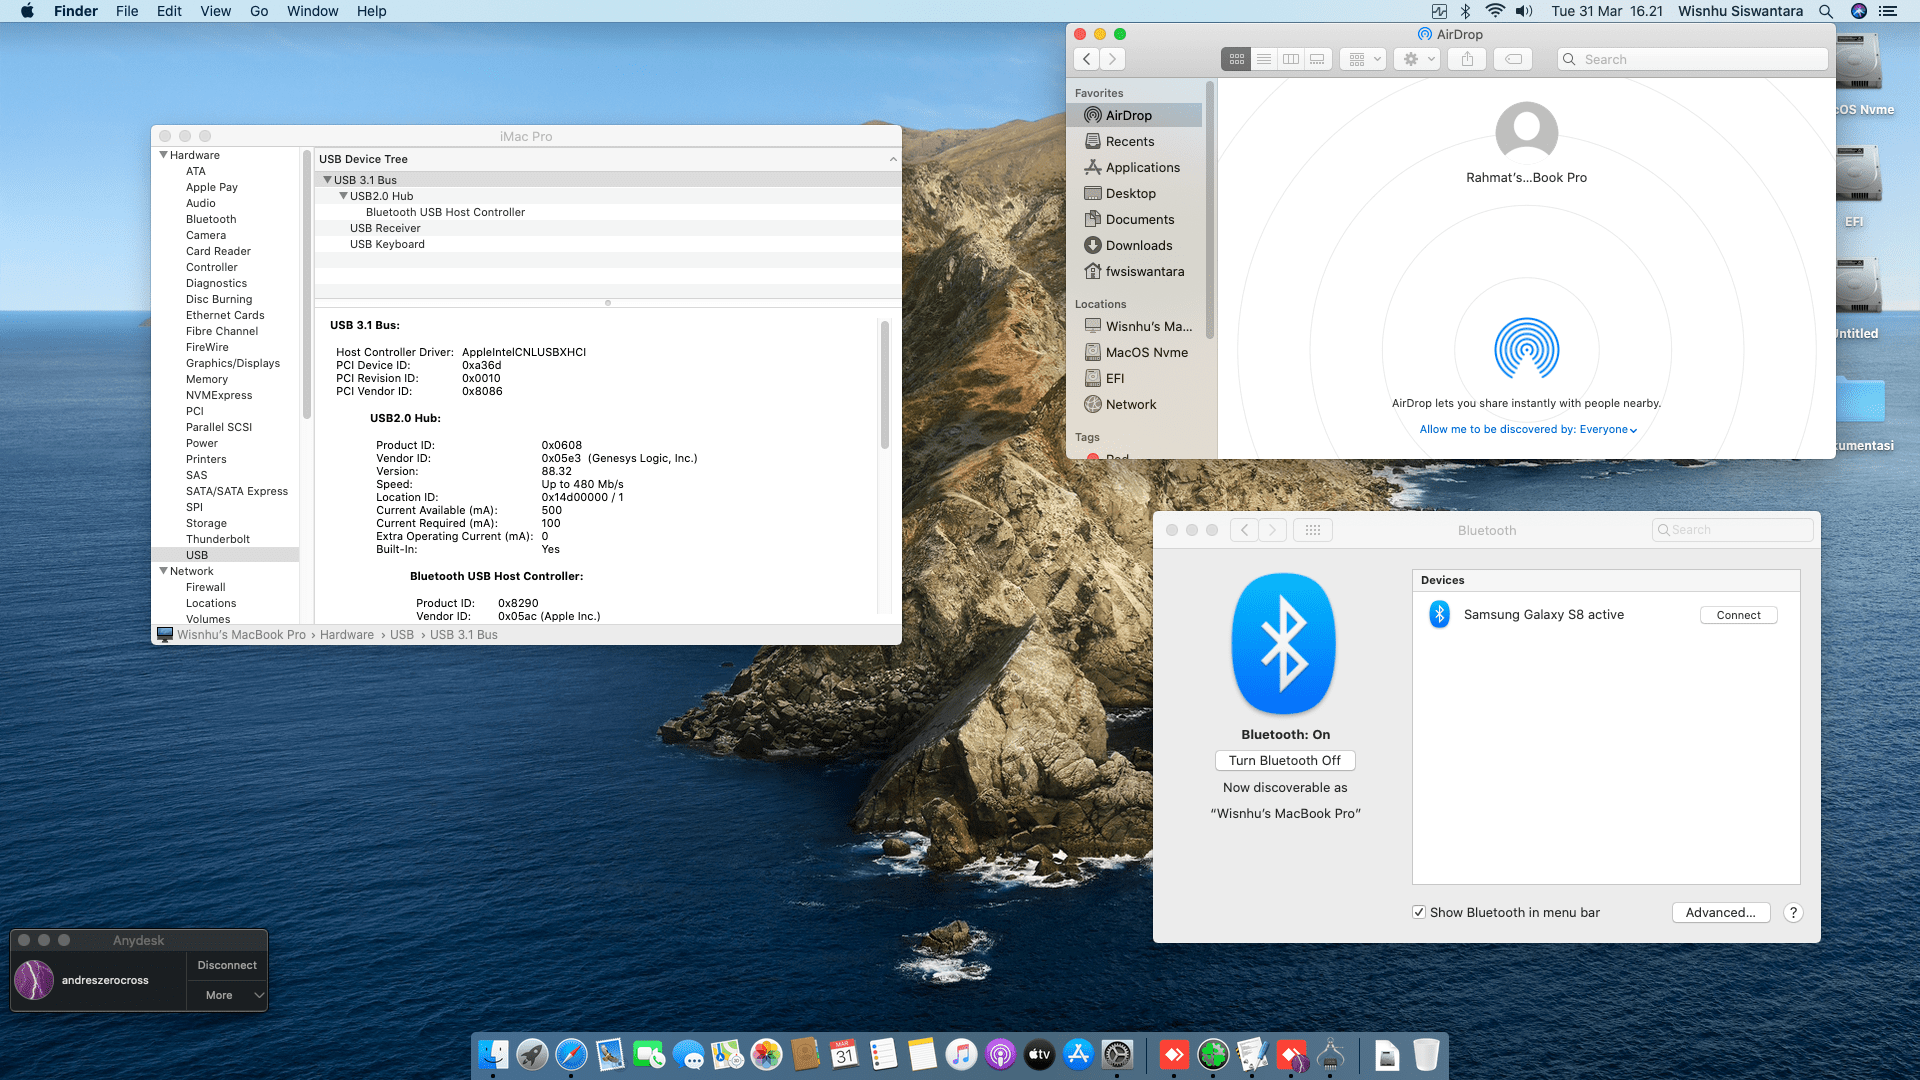Image resolution: width=1920 pixels, height=1080 pixels.
Task: Switch Finder to column view
Action: (x=1291, y=59)
